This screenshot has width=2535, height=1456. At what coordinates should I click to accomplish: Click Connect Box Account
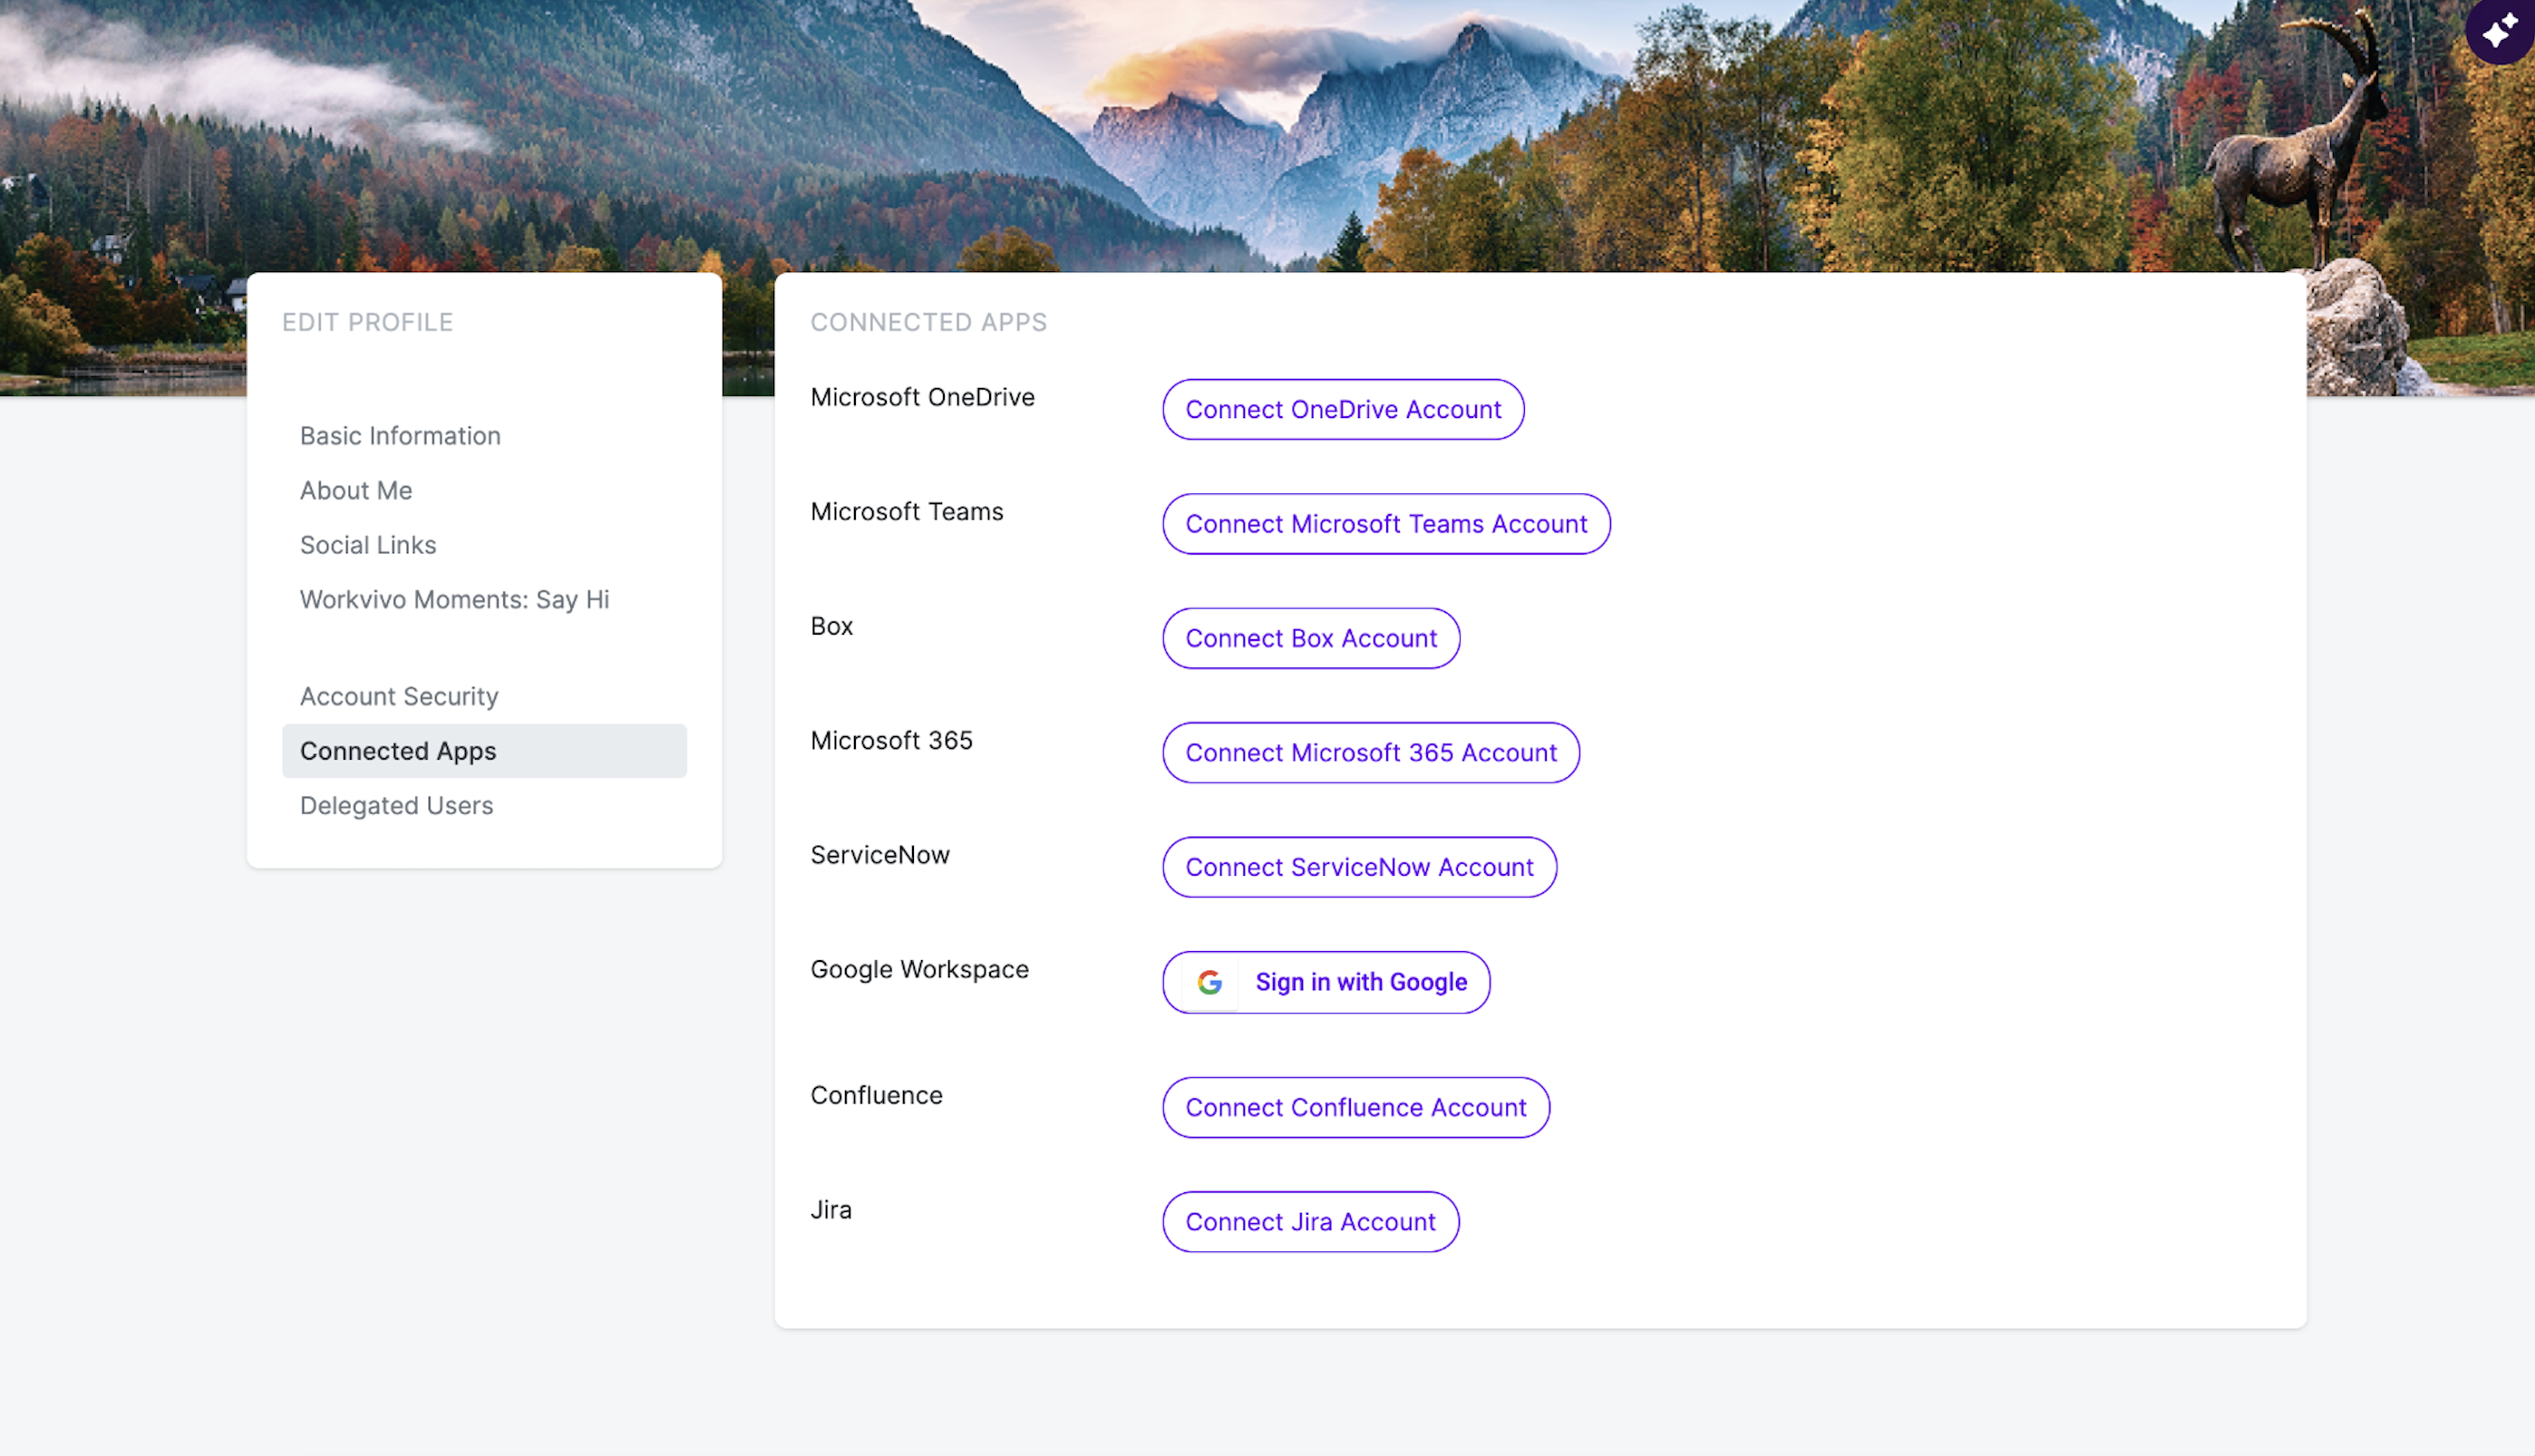(1311, 638)
